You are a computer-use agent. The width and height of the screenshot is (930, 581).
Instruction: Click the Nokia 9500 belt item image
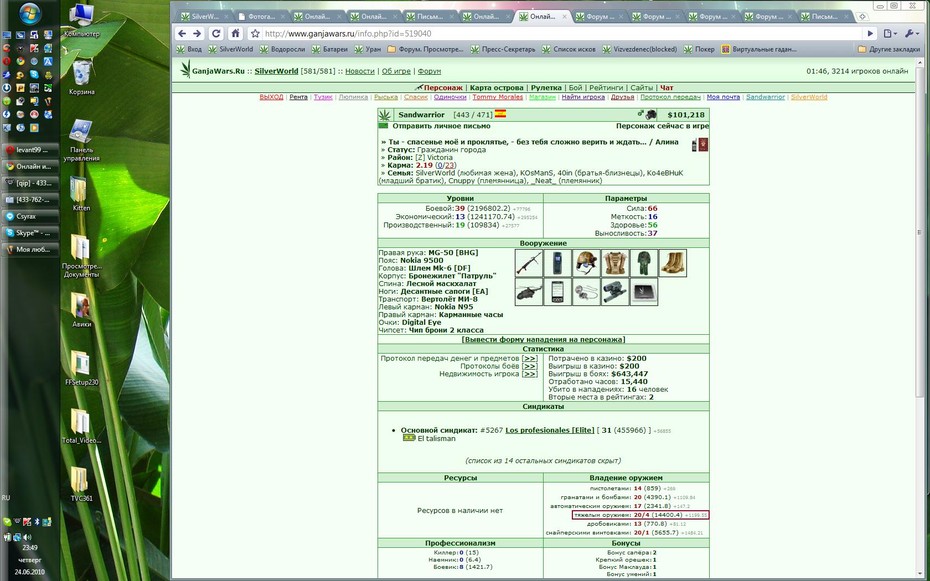[558, 263]
